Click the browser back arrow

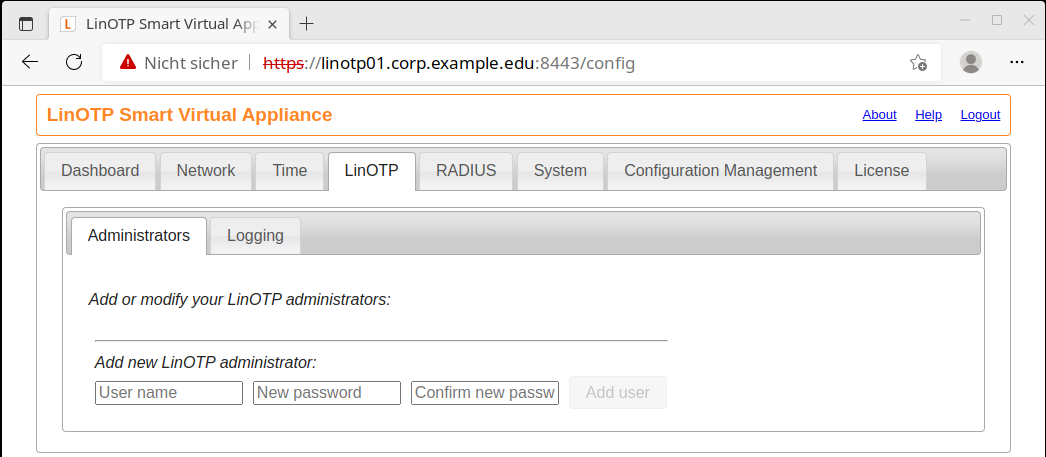(x=30, y=62)
